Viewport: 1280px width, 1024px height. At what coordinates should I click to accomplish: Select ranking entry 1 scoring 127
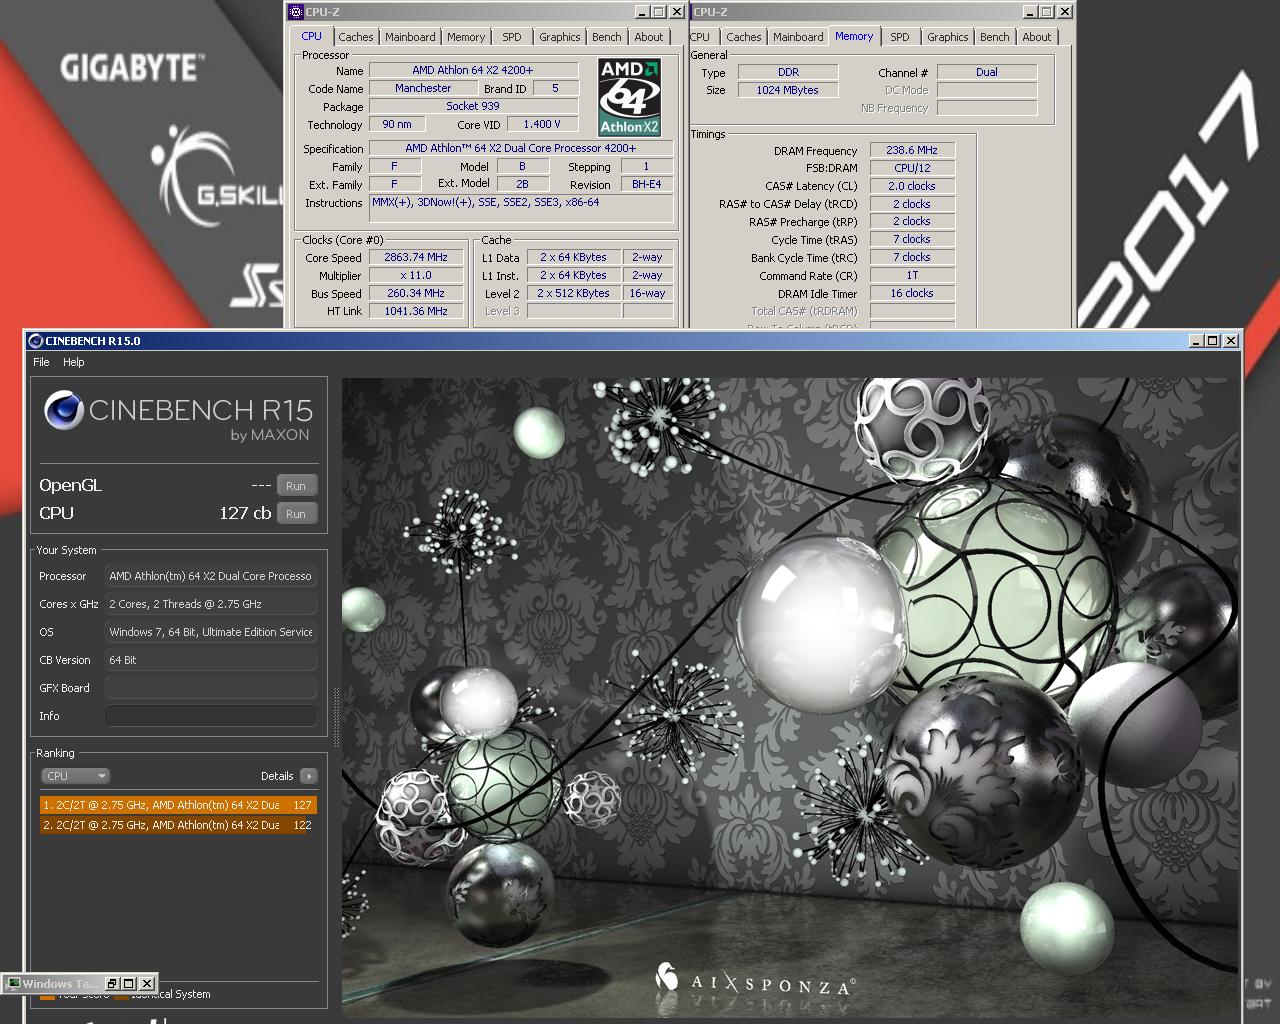point(178,805)
